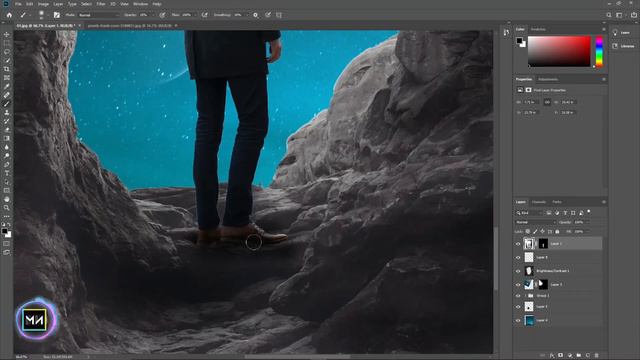The width and height of the screenshot is (640, 360).
Task: Link width and height in Properties
Action: point(547,102)
